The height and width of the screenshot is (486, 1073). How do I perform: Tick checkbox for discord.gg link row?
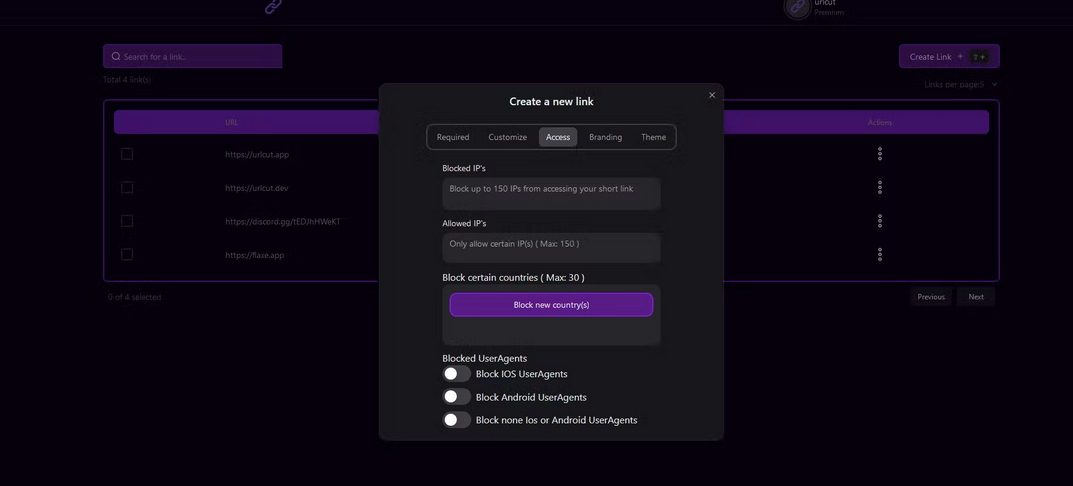[127, 221]
